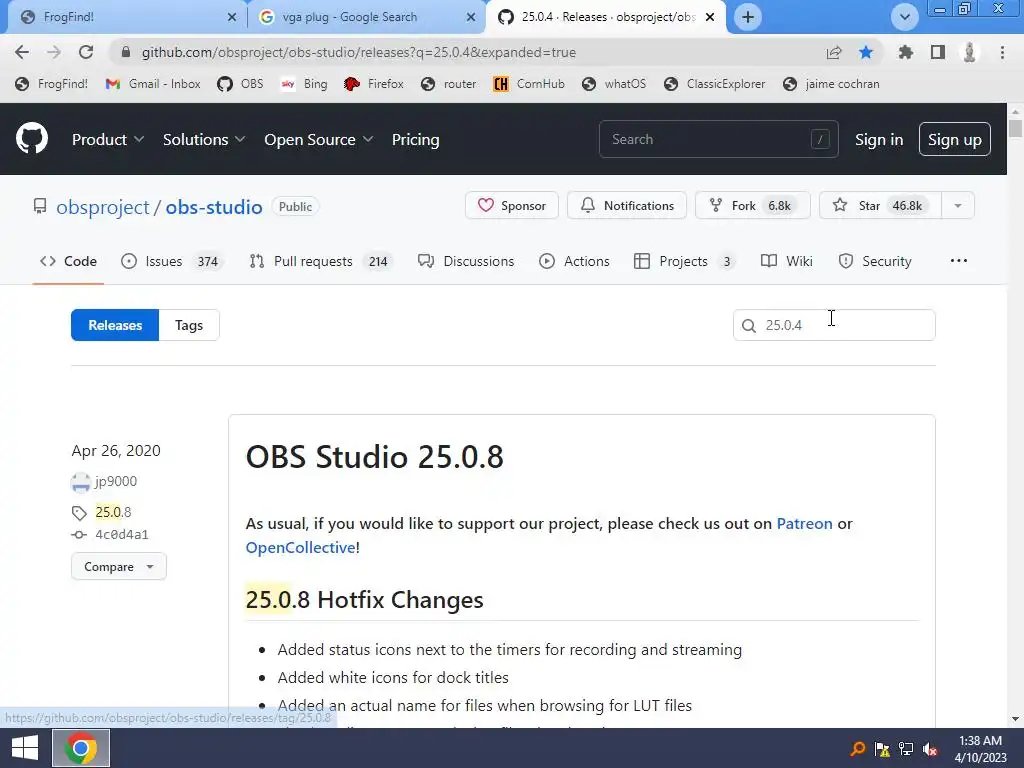1024x768 pixels.
Task: Expand the Compare dropdown
Action: tap(119, 566)
